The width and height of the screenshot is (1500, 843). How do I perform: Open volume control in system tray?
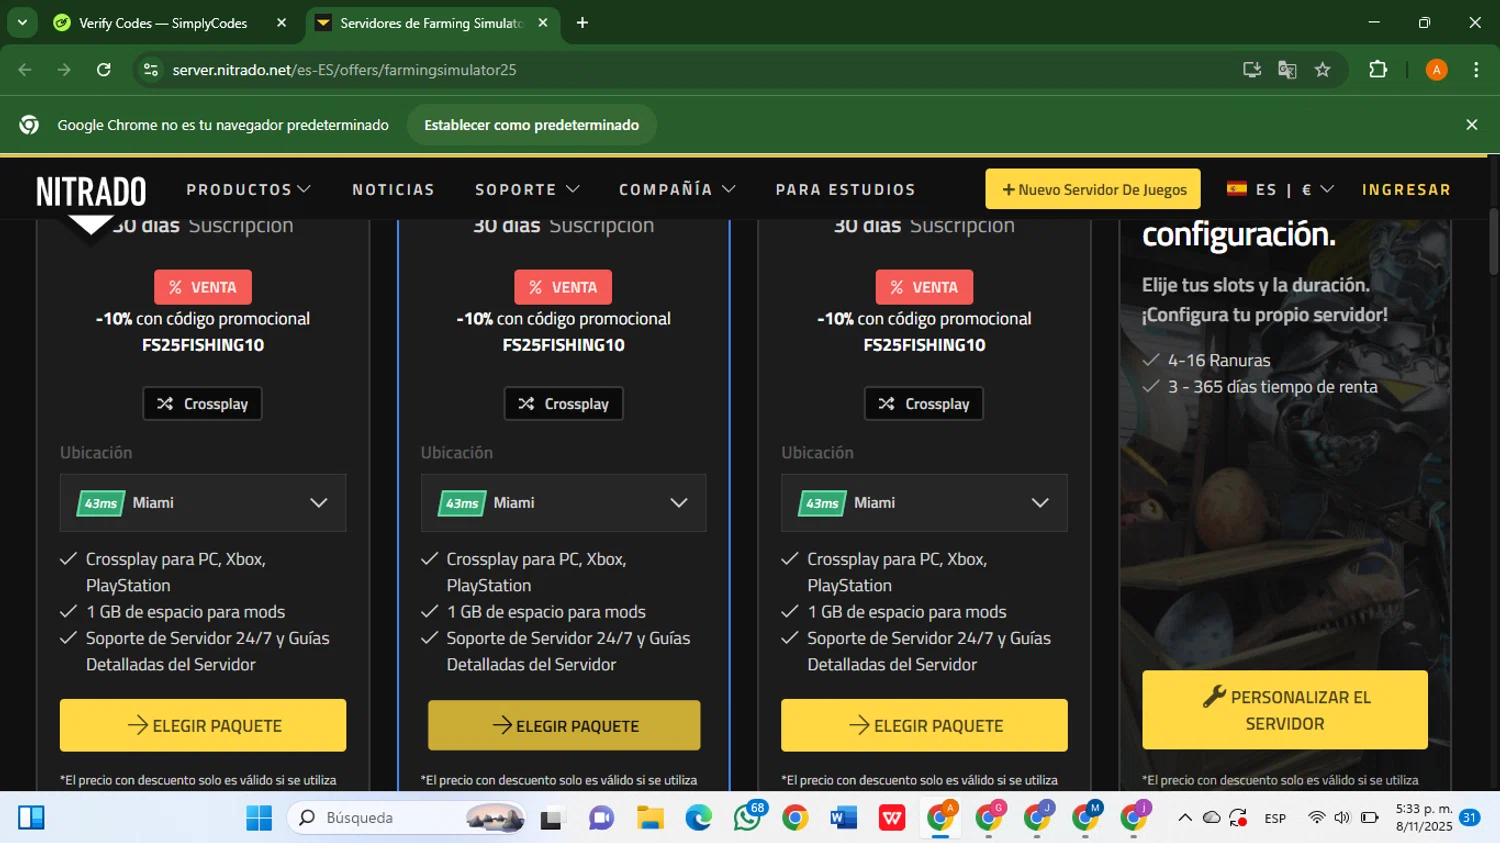pos(1342,818)
